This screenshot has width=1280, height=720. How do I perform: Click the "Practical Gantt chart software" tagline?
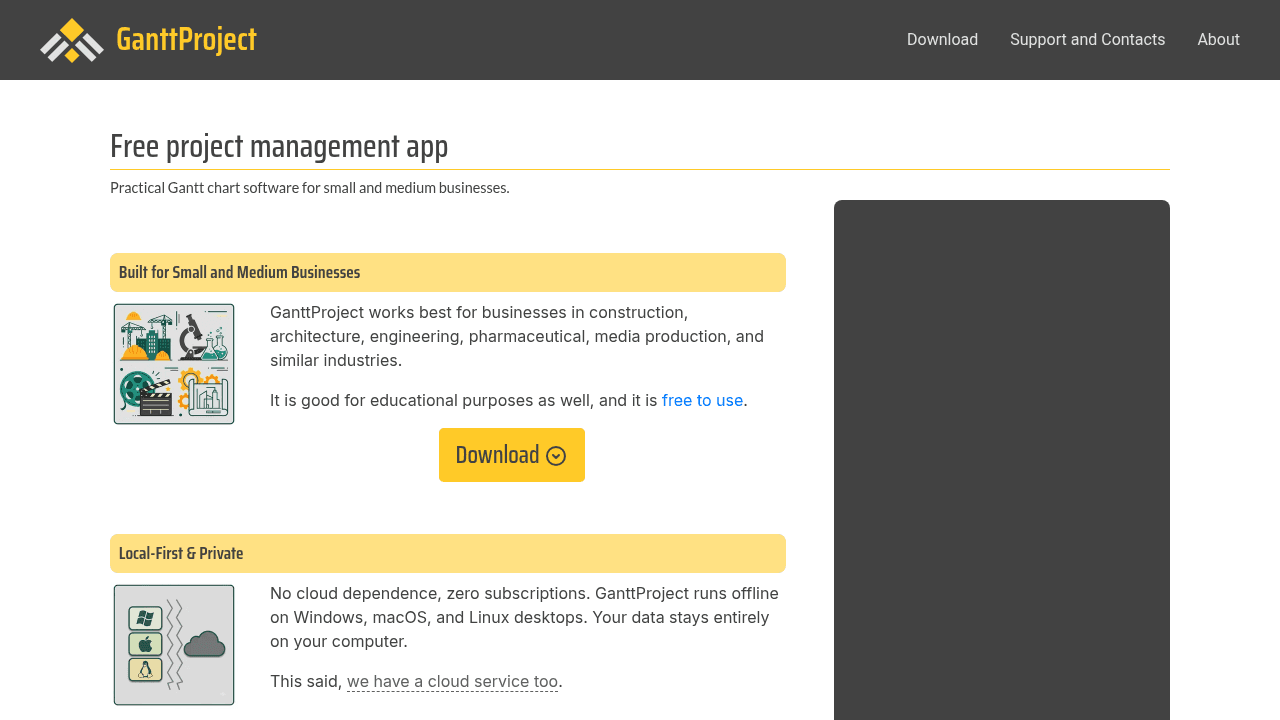pos(310,187)
